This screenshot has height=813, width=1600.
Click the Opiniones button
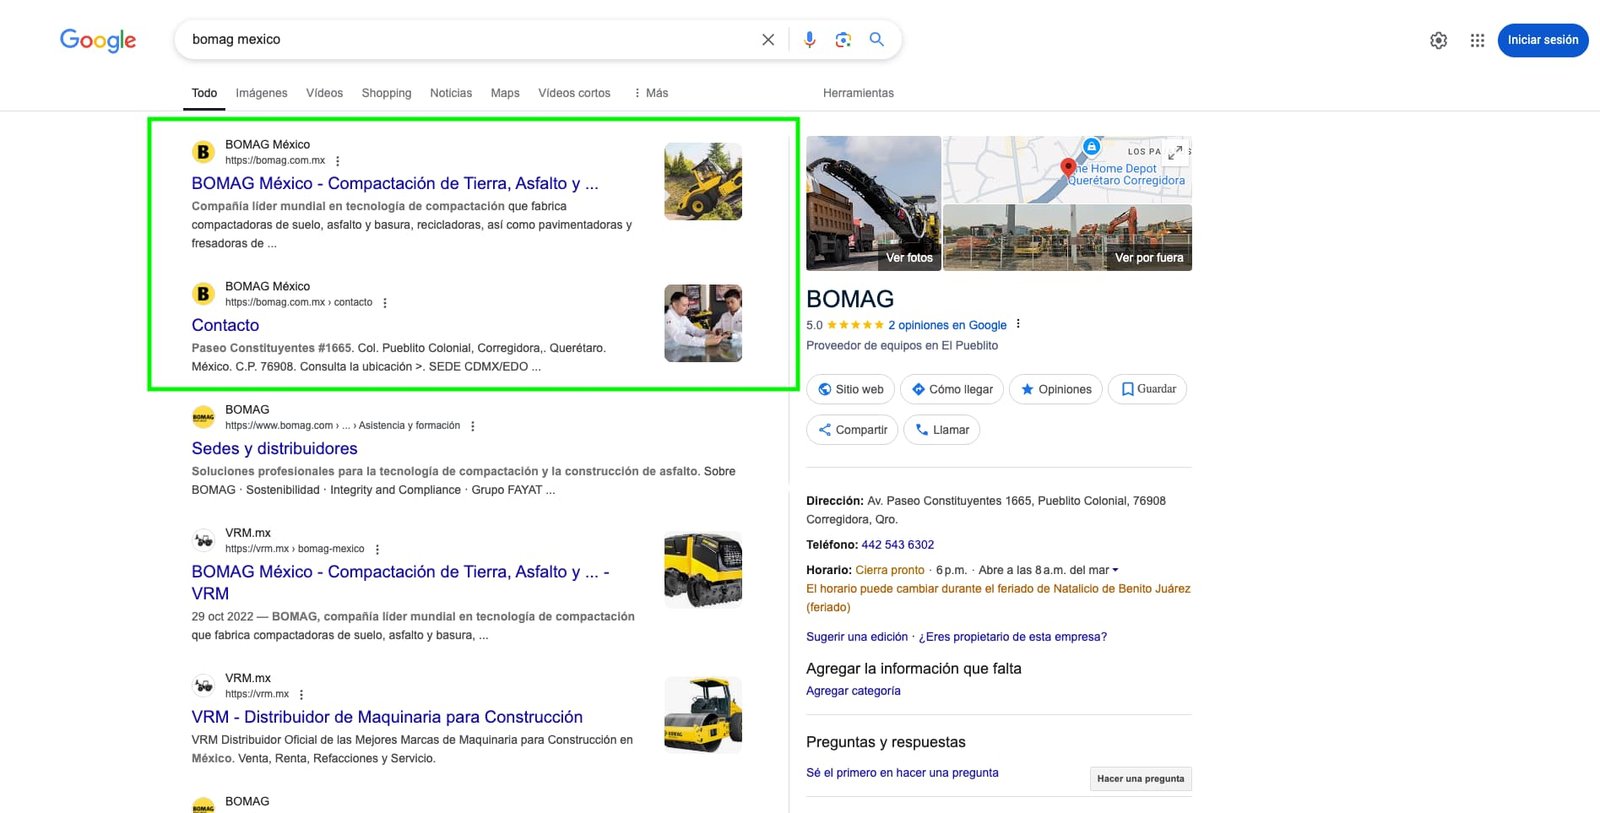point(1056,389)
